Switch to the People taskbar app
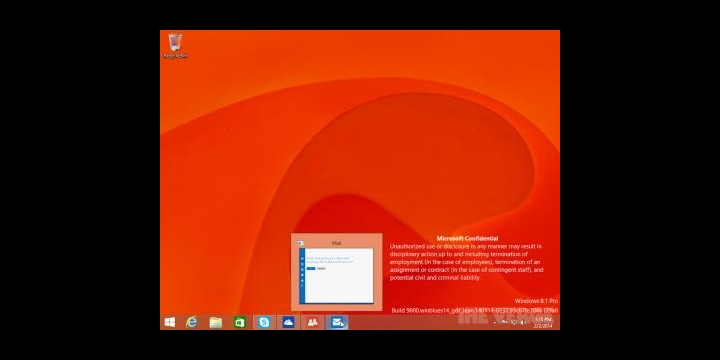 tap(313, 322)
